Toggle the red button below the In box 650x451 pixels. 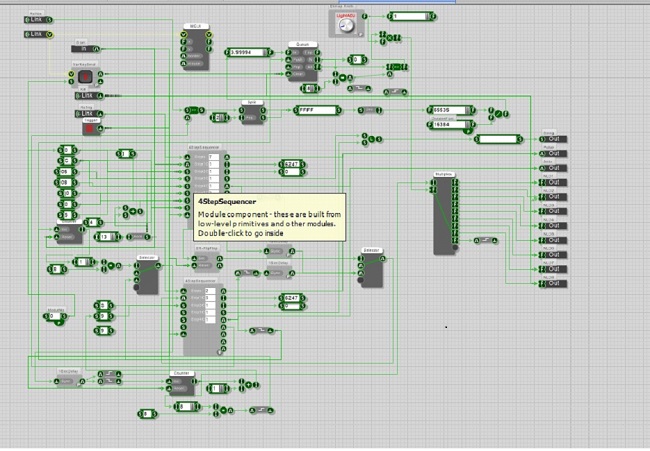tap(85, 76)
